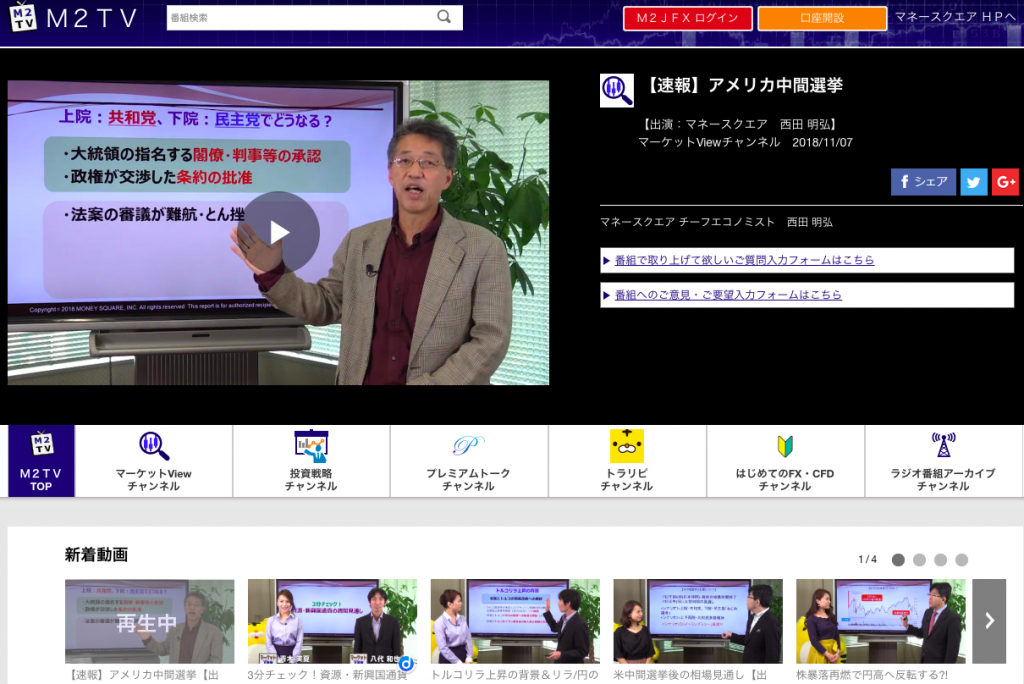Select the M2TV TOP tab
This screenshot has height=684, width=1024.
click(41, 461)
